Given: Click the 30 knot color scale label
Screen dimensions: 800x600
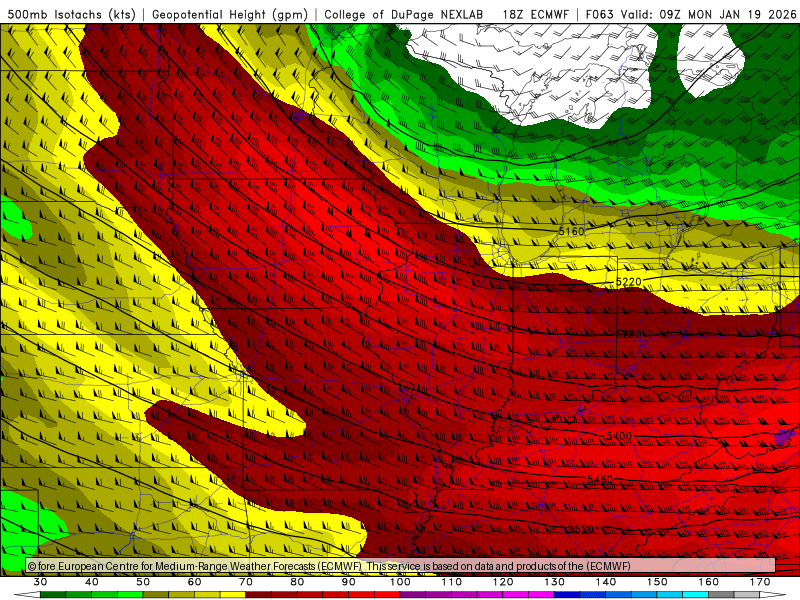Looking at the screenshot, I should coord(40,582).
